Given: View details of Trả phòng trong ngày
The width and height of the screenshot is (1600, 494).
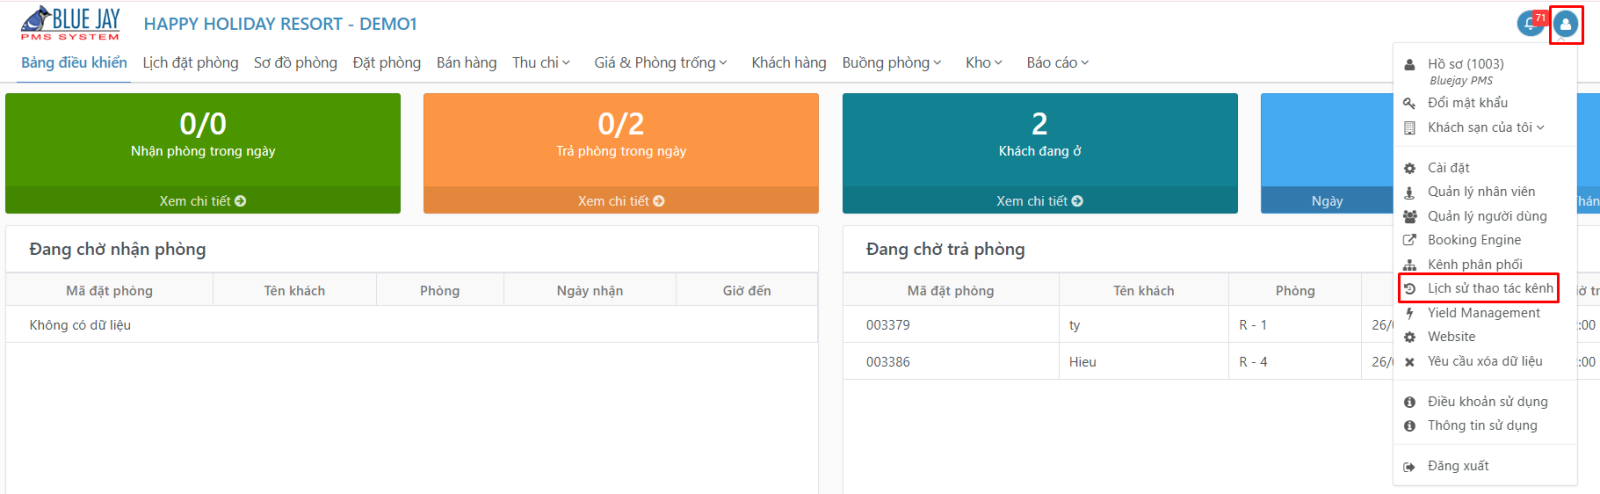Looking at the screenshot, I should [621, 201].
